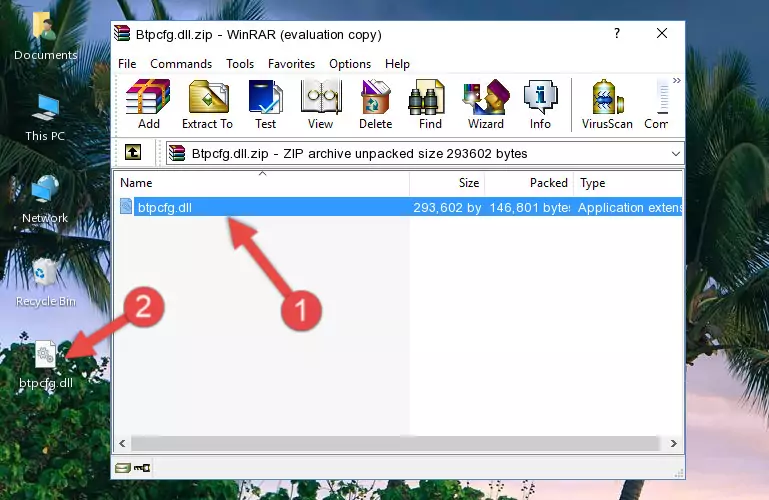Run VirusScan on the archive
769x500 pixels.
[607, 104]
